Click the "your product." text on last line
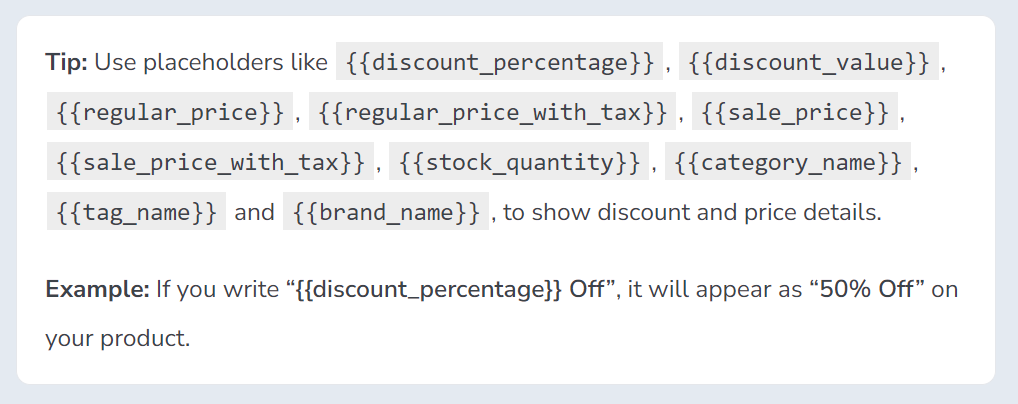The width and height of the screenshot is (1018, 404). [x=117, y=339]
